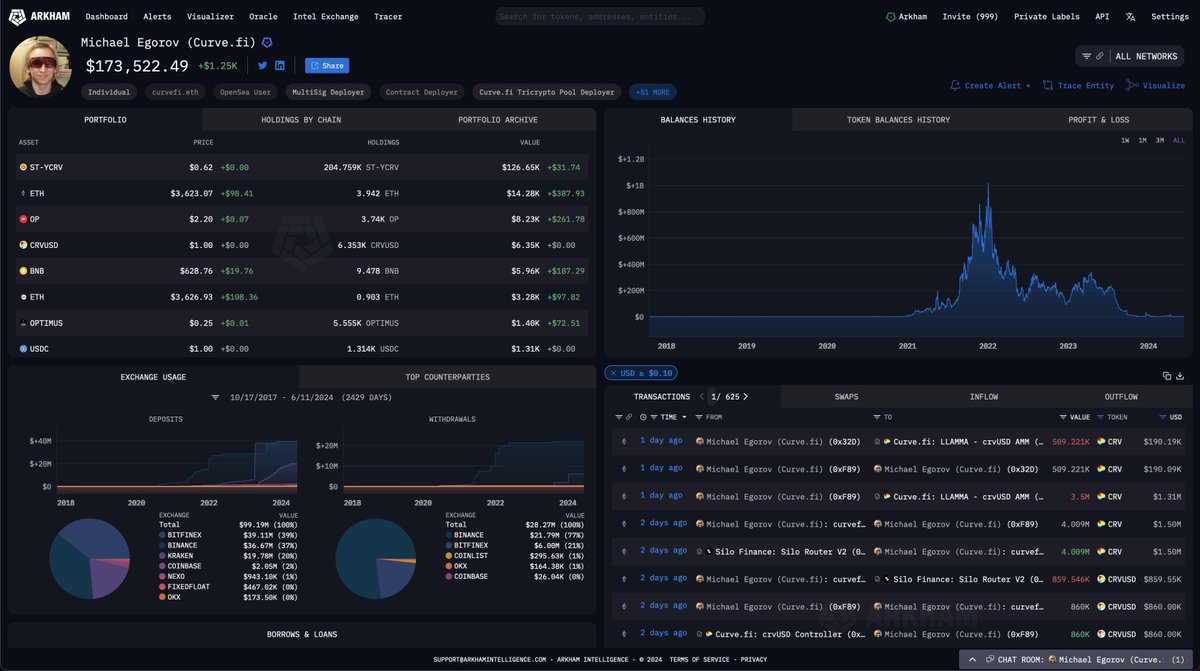
Task: Open the Invite (999) link
Action: [970, 16]
